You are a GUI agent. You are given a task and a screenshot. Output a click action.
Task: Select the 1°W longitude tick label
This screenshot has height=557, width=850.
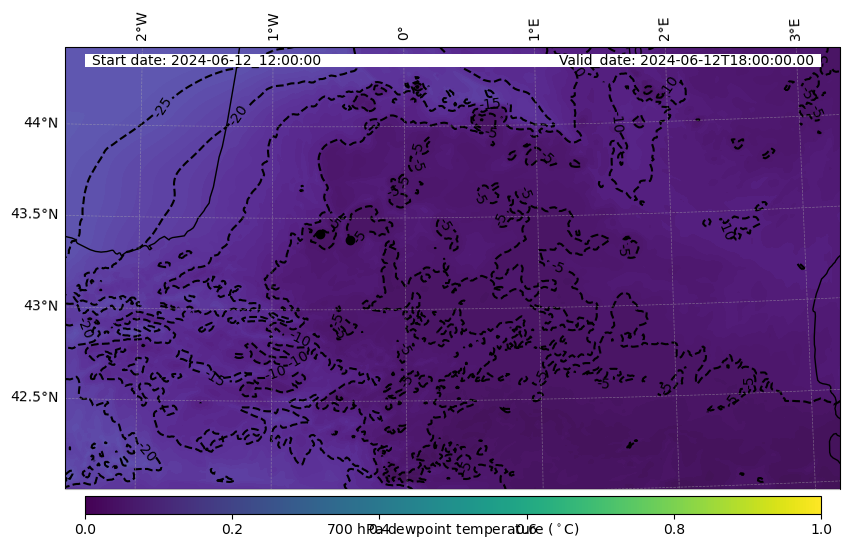click(x=273, y=28)
